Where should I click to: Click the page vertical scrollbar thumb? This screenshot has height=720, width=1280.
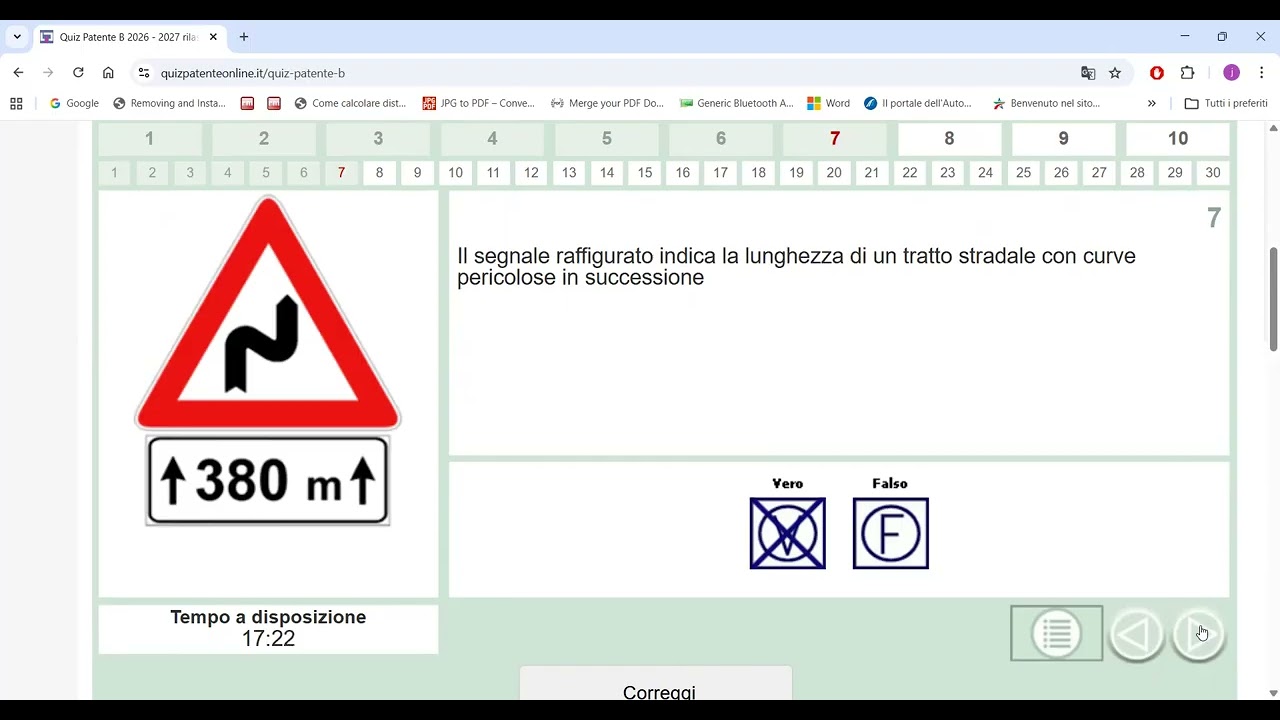pyautogui.click(x=1273, y=299)
